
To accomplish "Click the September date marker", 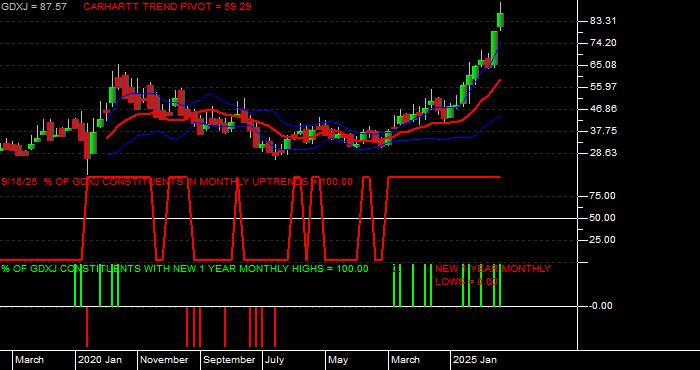I will (229, 360).
